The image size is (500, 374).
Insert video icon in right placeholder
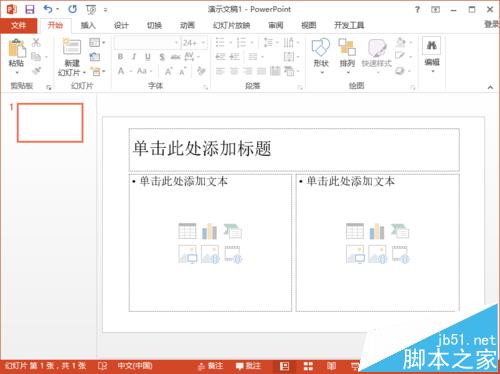(400, 254)
